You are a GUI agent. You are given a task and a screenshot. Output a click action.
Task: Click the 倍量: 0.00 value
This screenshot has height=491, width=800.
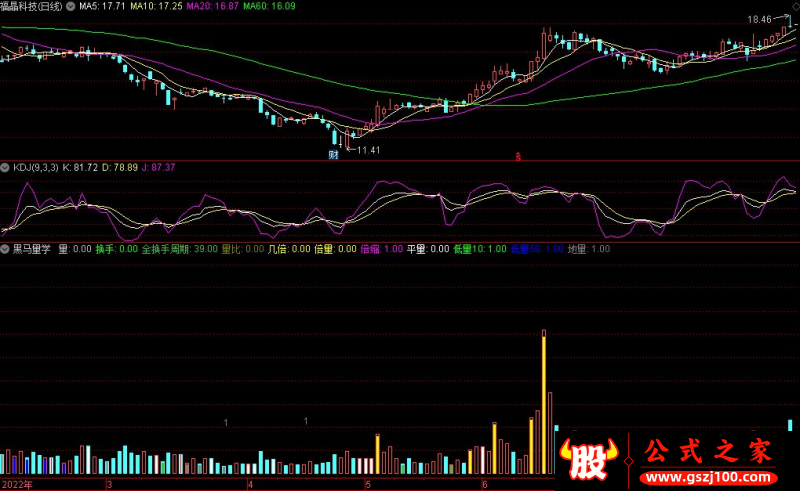pyautogui.click(x=335, y=249)
